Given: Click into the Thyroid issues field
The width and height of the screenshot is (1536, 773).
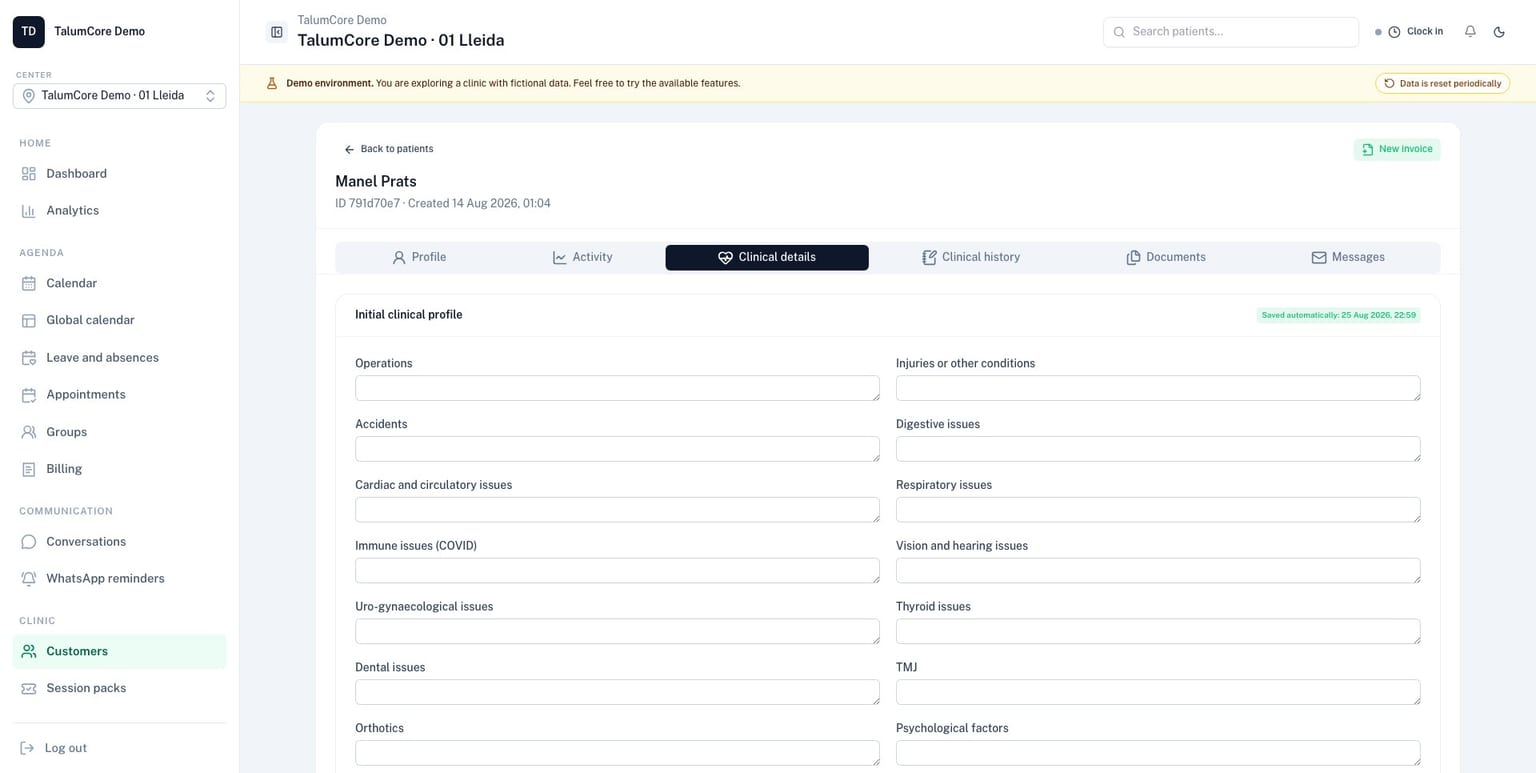Looking at the screenshot, I should coord(1158,632).
